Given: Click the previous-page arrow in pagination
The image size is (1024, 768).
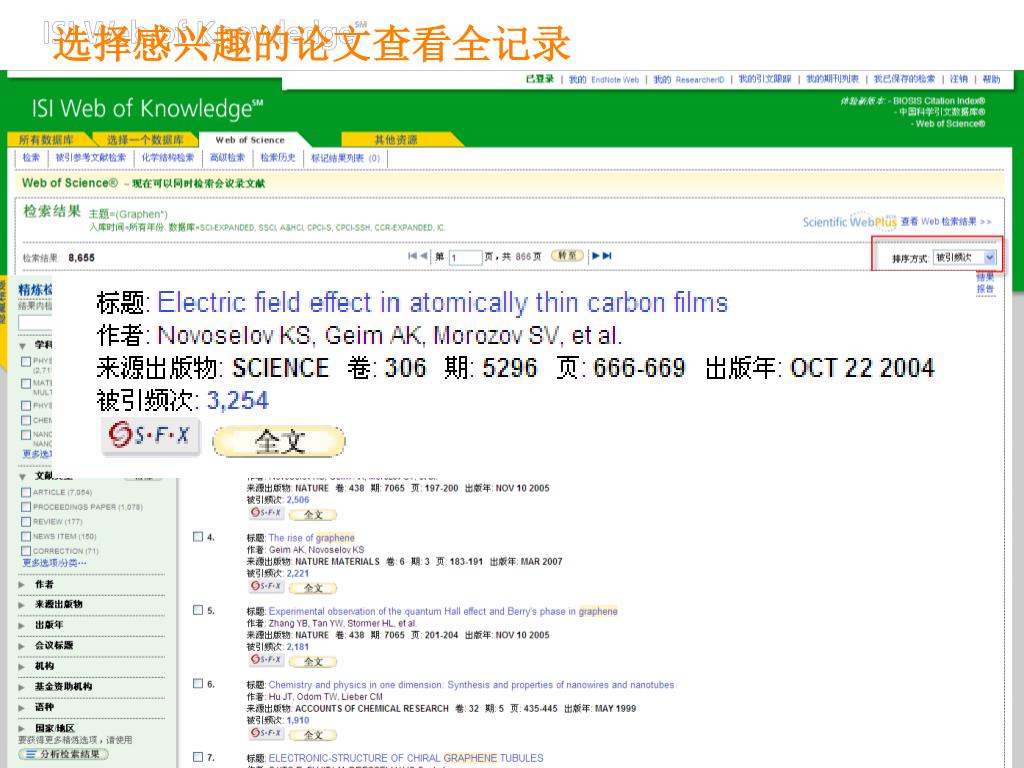Looking at the screenshot, I should (424, 256).
